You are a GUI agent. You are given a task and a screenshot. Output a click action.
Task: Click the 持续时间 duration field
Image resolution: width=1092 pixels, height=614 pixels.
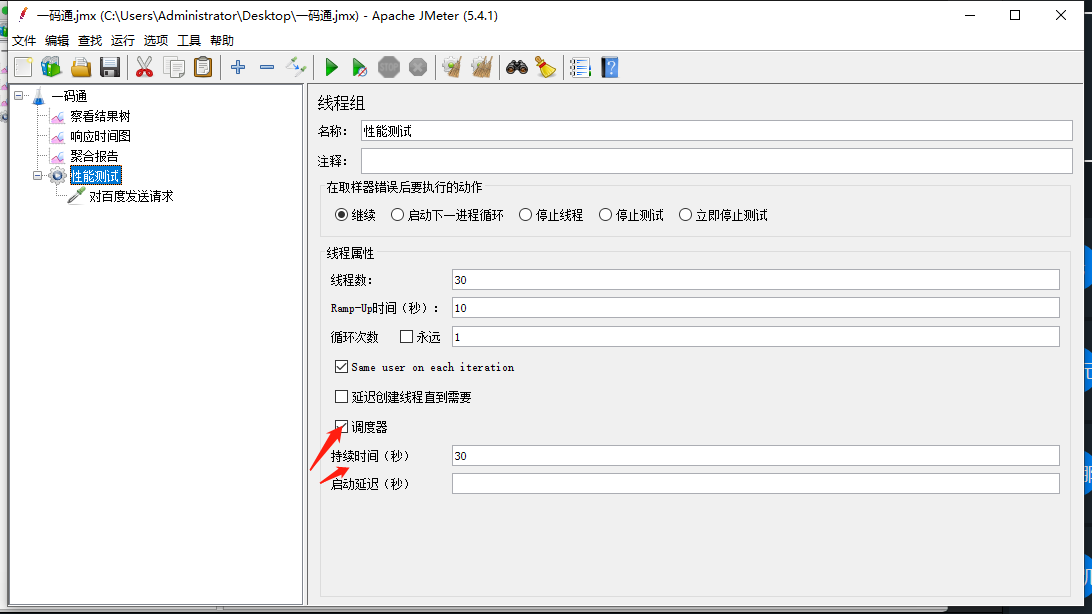click(756, 456)
